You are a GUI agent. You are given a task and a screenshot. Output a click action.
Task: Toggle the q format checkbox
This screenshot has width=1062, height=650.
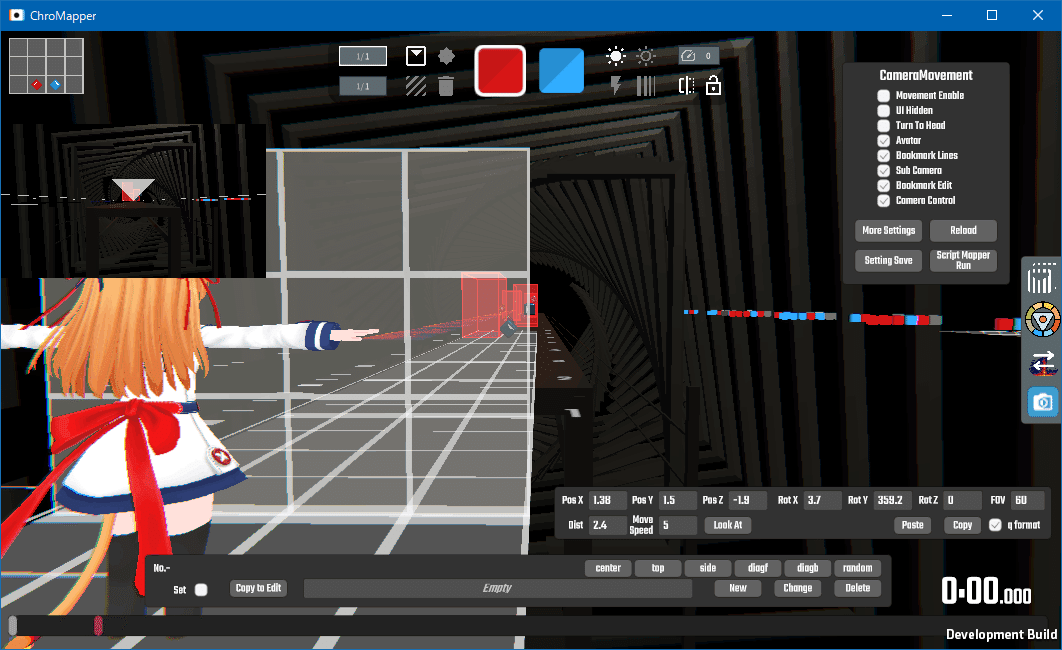coord(995,525)
